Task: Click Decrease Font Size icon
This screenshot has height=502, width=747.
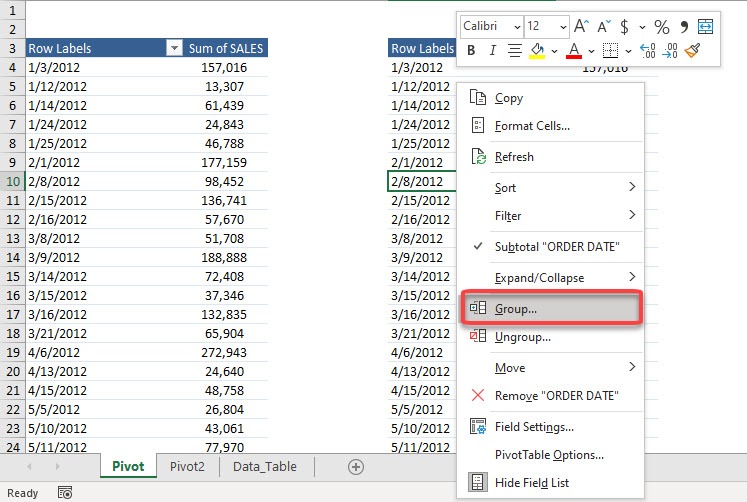Action: pyautogui.click(x=604, y=27)
